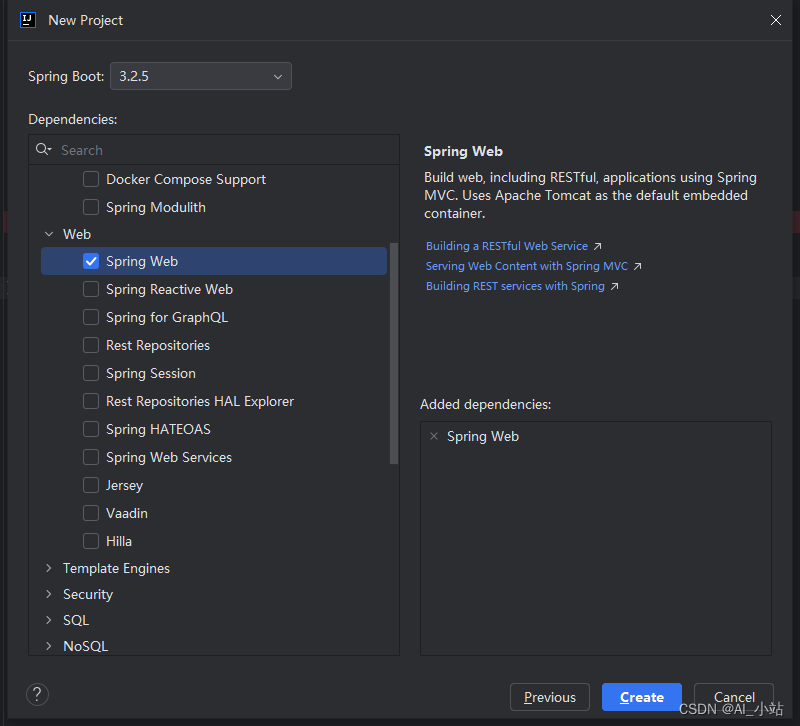This screenshot has height=726, width=800.
Task: Click the Template Engines category label
Action: 116,568
